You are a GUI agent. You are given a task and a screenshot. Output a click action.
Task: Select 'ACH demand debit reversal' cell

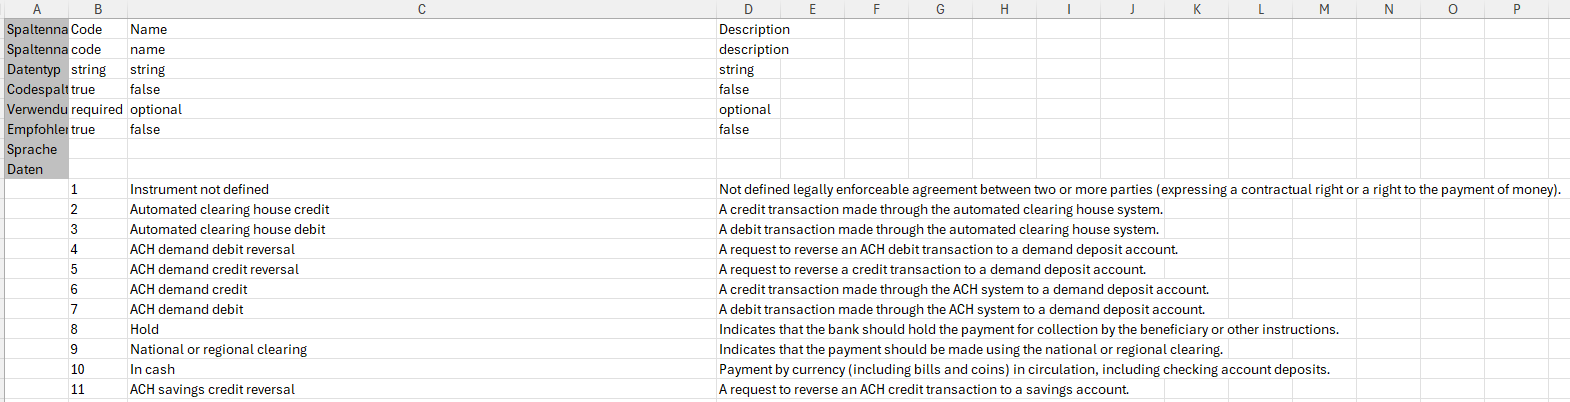coord(422,249)
